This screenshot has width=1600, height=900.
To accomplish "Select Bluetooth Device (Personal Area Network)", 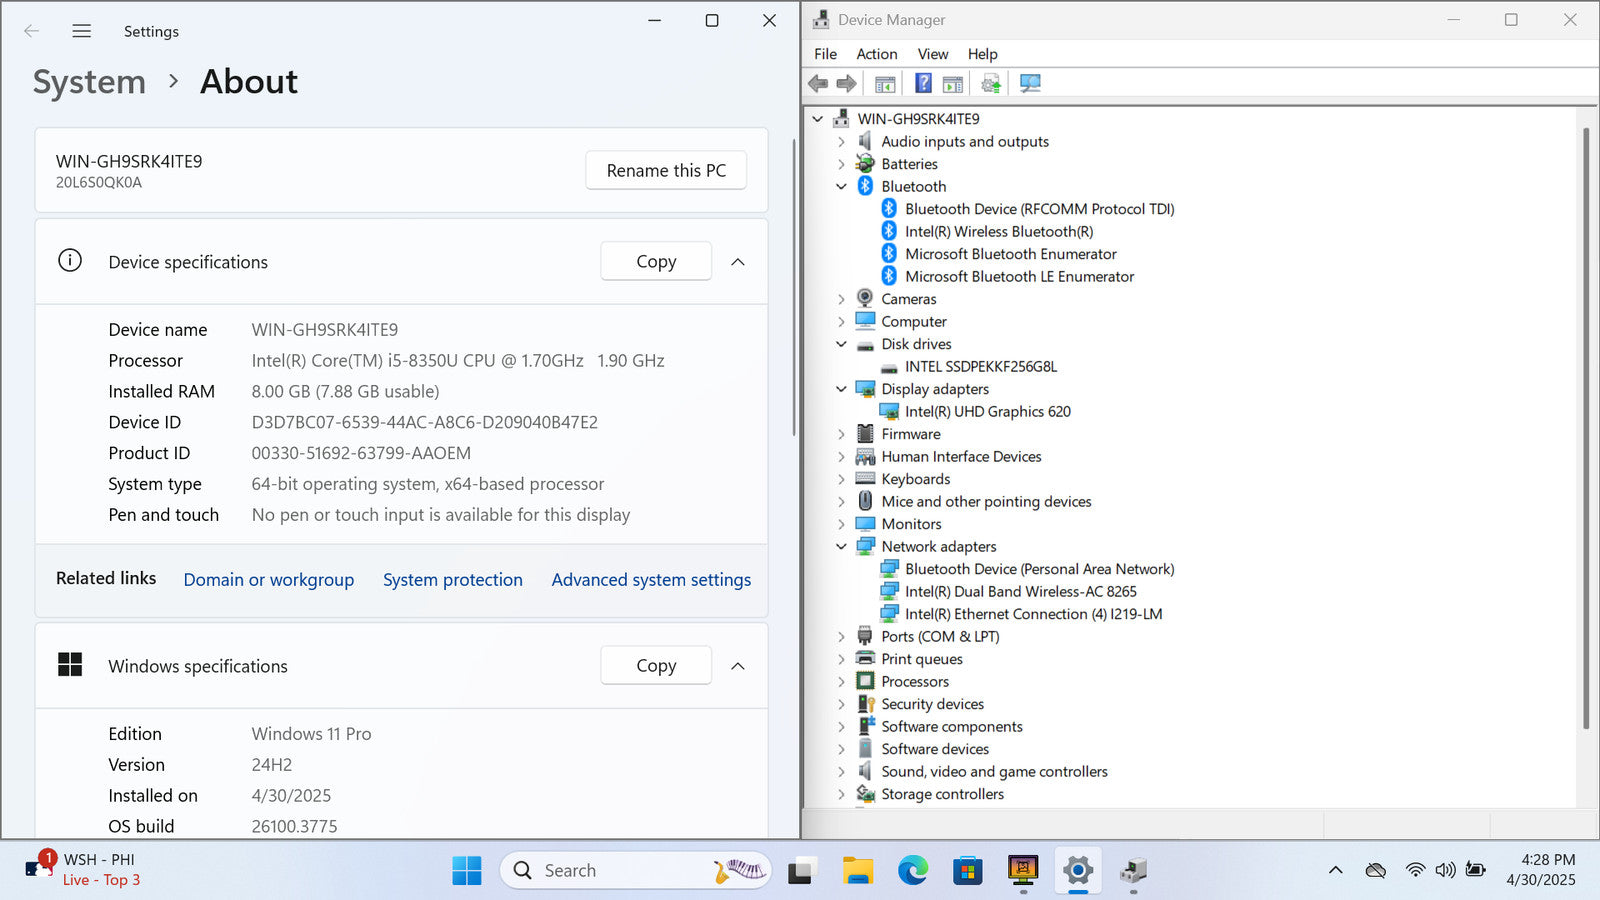I will [1039, 569].
